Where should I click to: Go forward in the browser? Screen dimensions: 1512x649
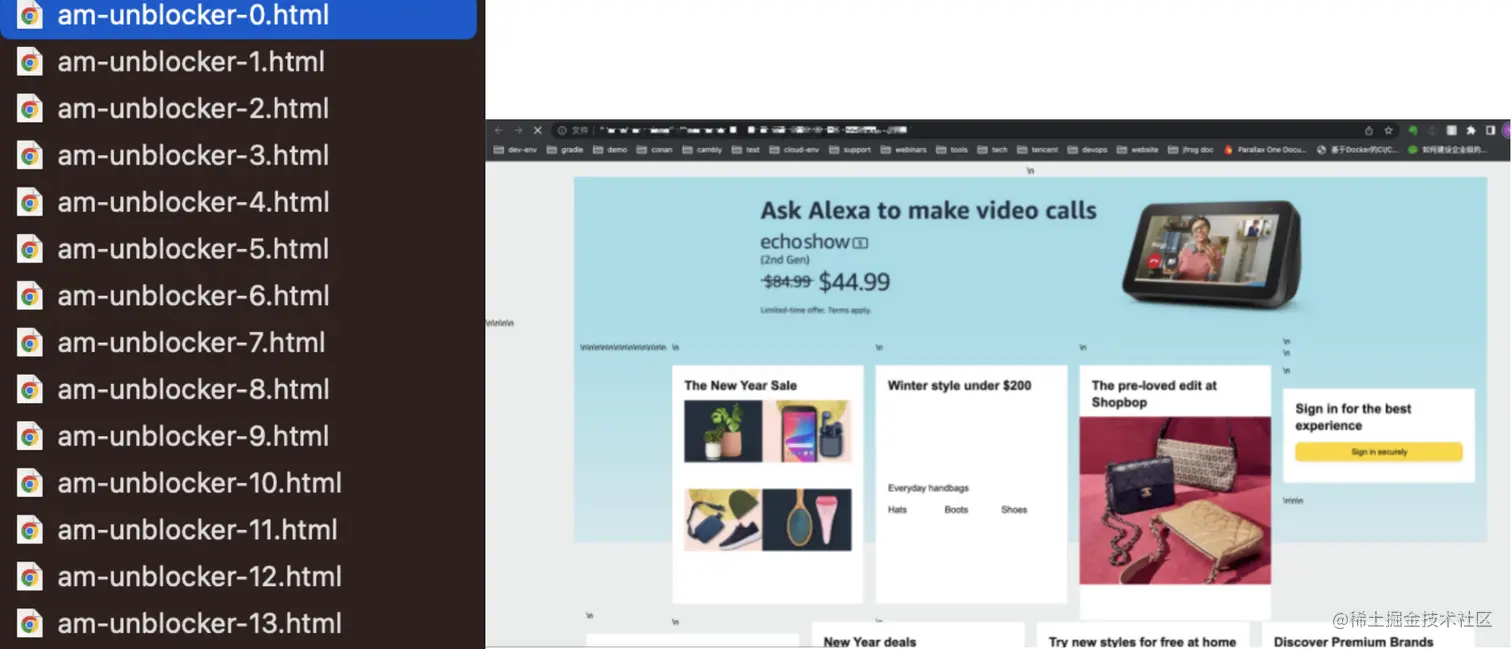point(518,130)
